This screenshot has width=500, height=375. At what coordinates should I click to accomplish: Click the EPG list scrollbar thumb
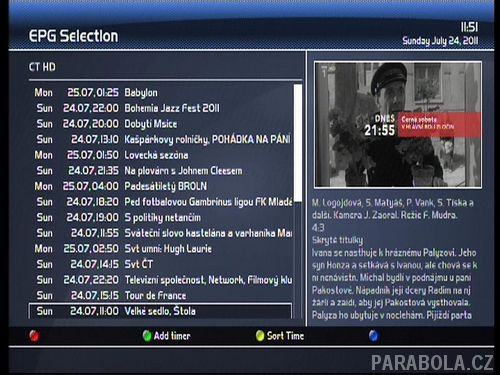[298, 143]
